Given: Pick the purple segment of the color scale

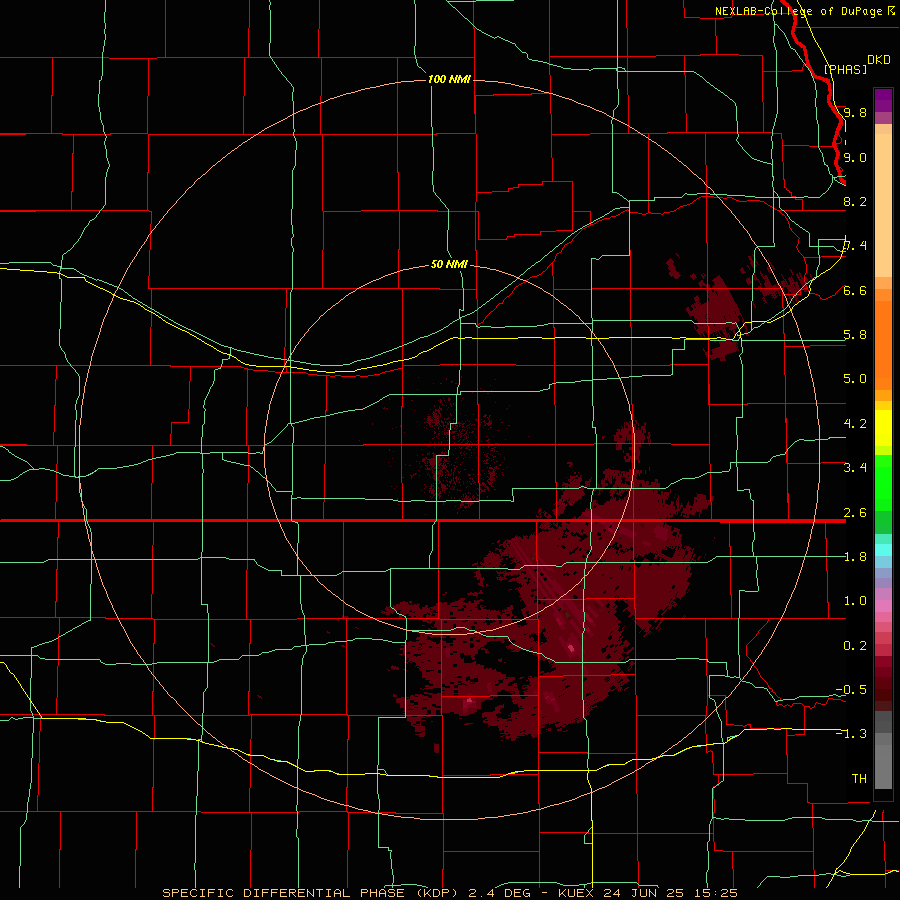Looking at the screenshot, I should pyautogui.click(x=883, y=100).
